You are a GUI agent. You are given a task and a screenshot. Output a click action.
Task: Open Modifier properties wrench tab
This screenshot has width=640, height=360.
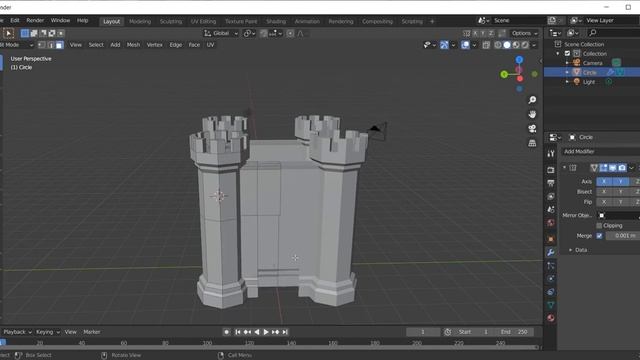tap(551, 252)
